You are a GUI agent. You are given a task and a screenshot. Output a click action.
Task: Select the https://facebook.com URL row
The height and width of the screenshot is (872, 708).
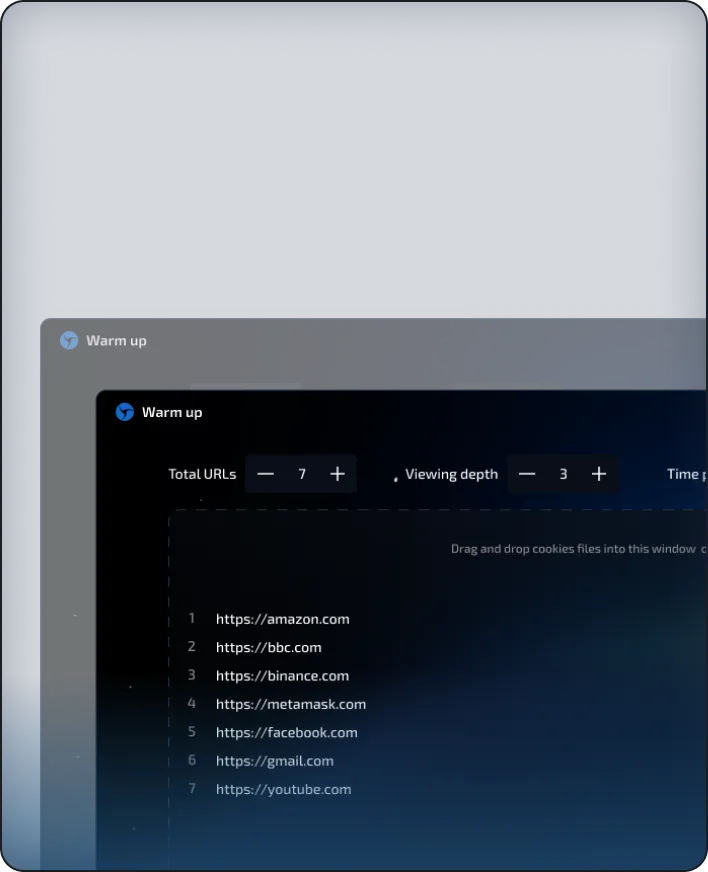(x=286, y=732)
